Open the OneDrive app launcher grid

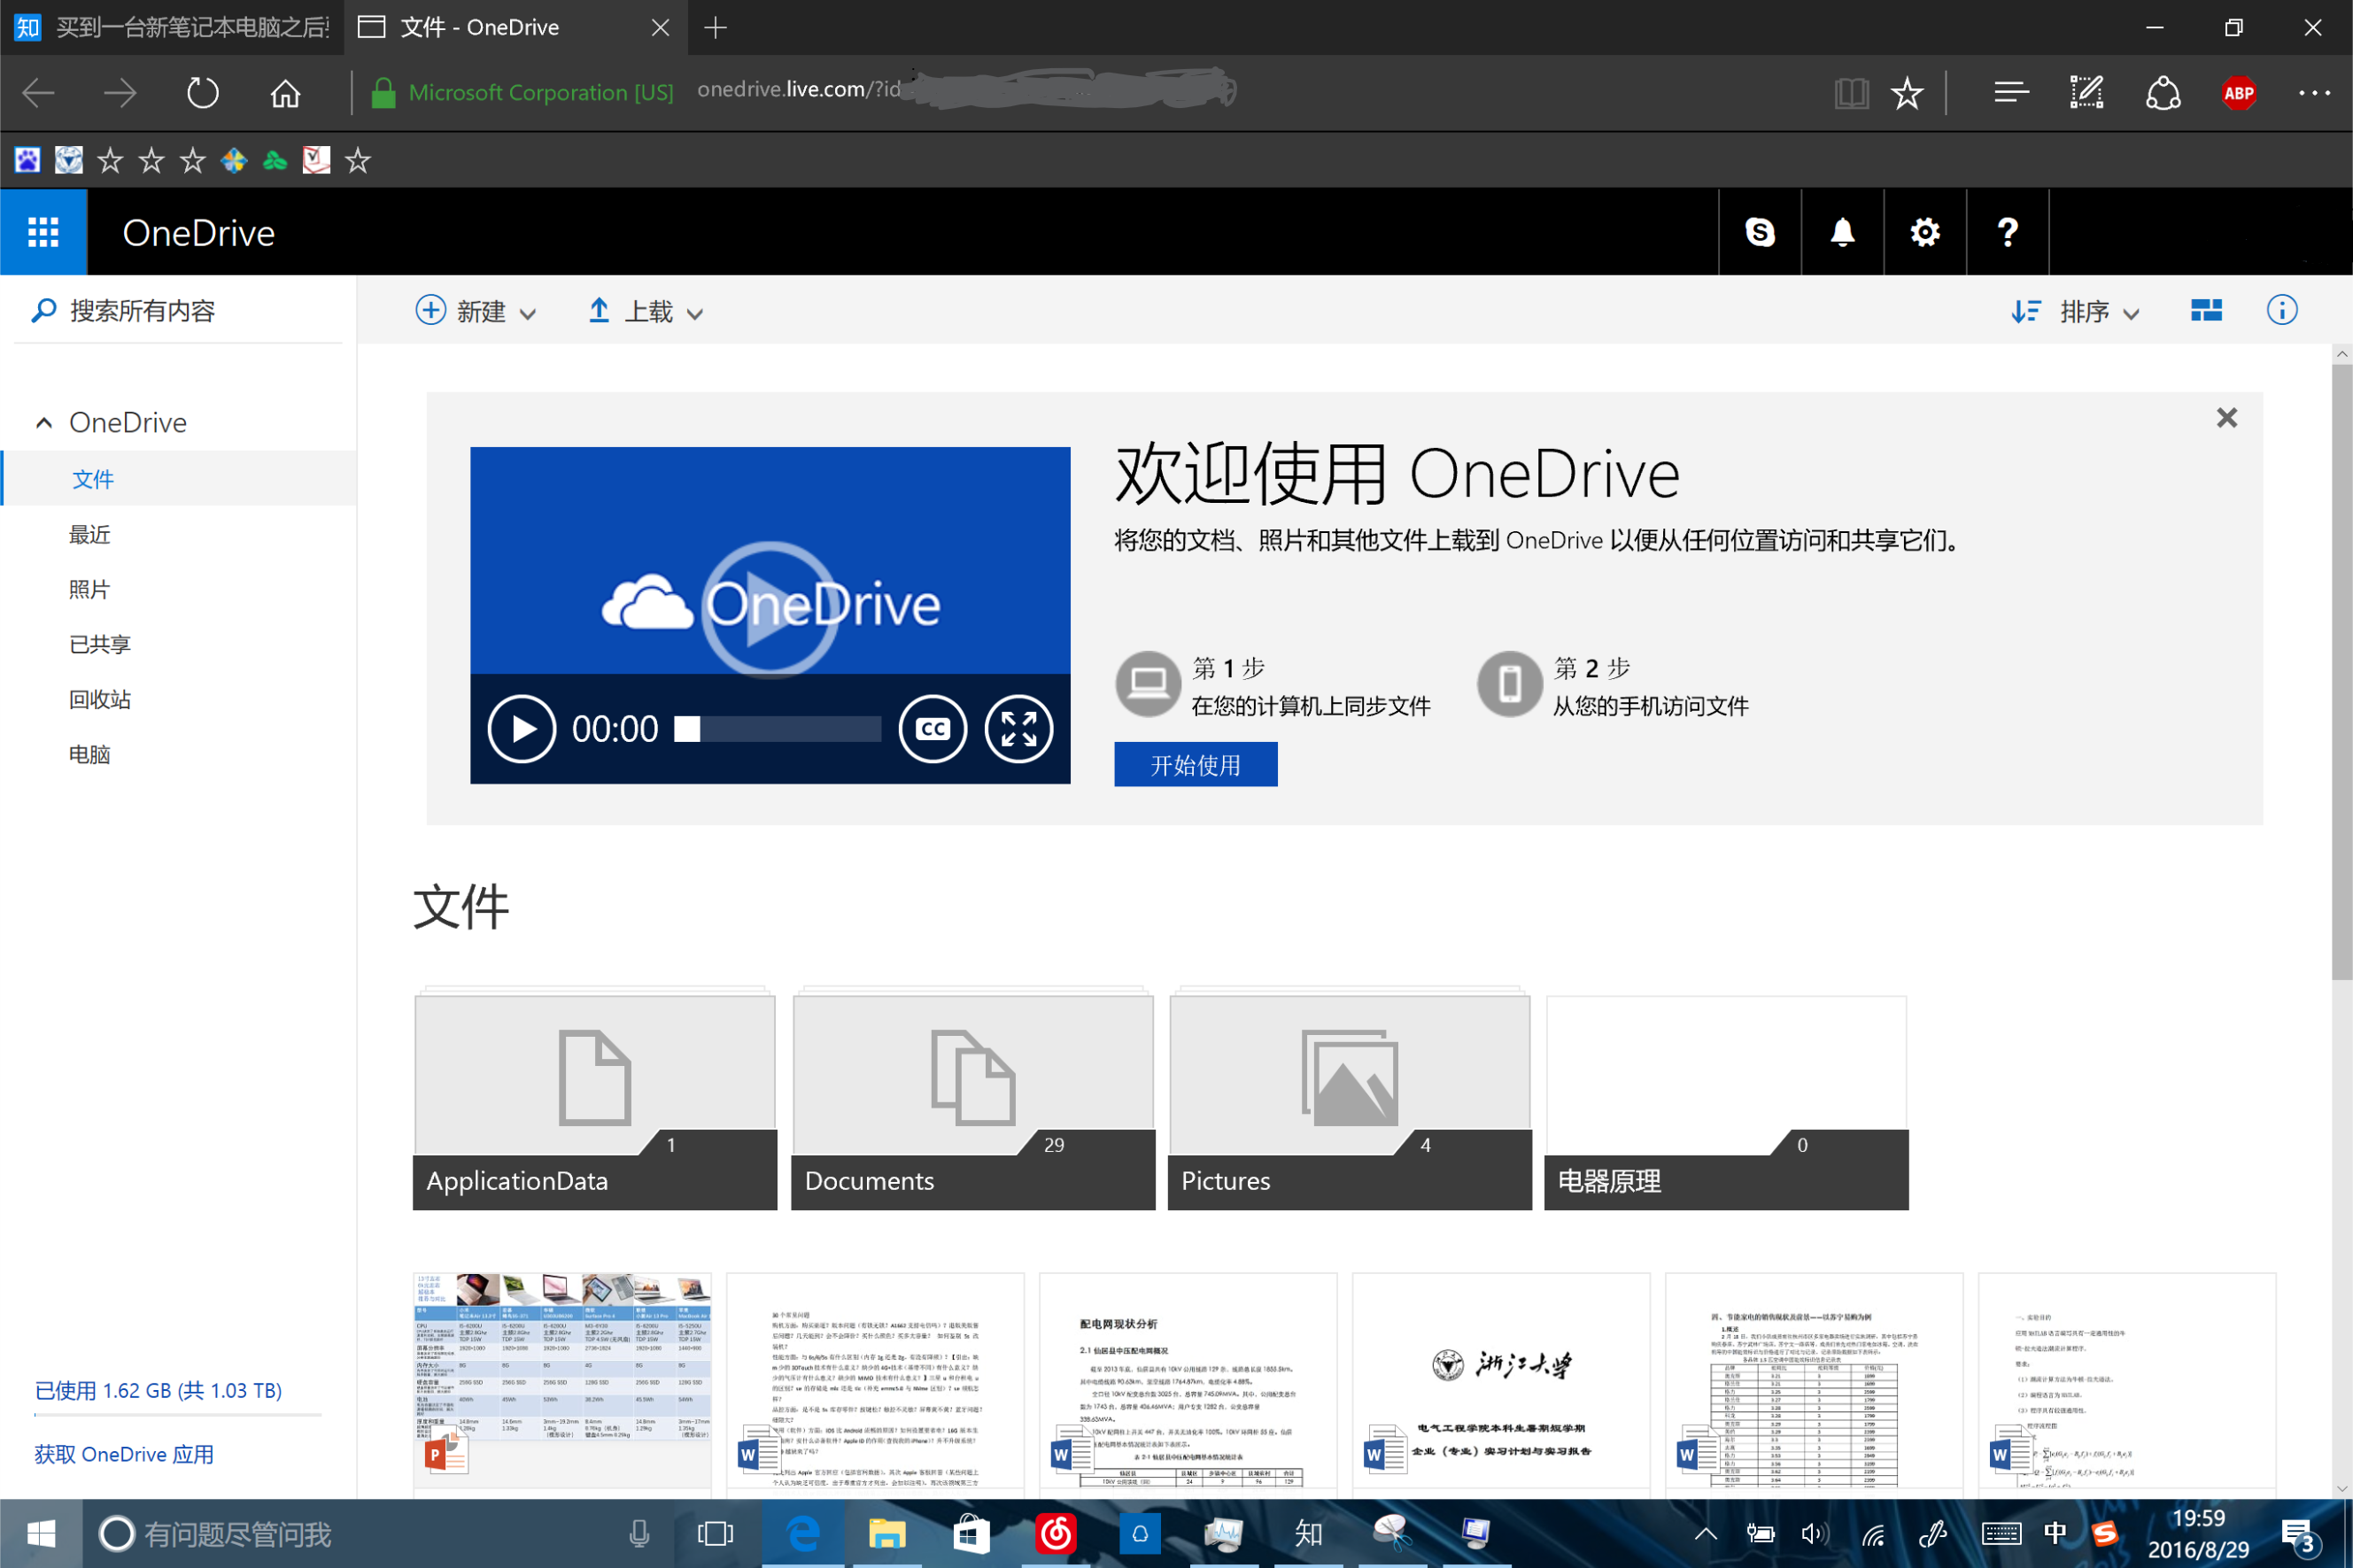click(x=43, y=232)
